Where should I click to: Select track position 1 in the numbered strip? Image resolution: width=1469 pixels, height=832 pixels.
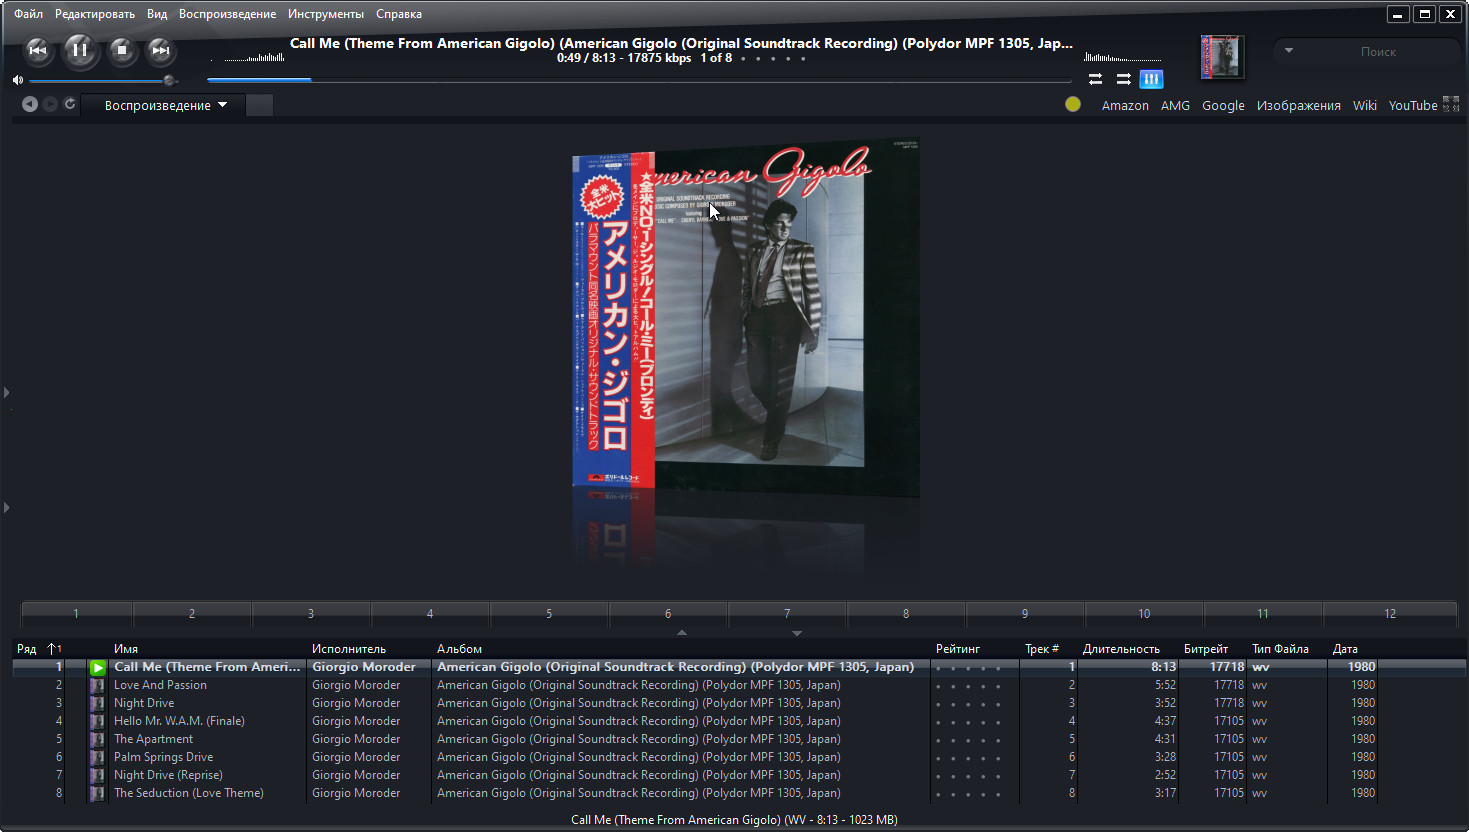76,613
